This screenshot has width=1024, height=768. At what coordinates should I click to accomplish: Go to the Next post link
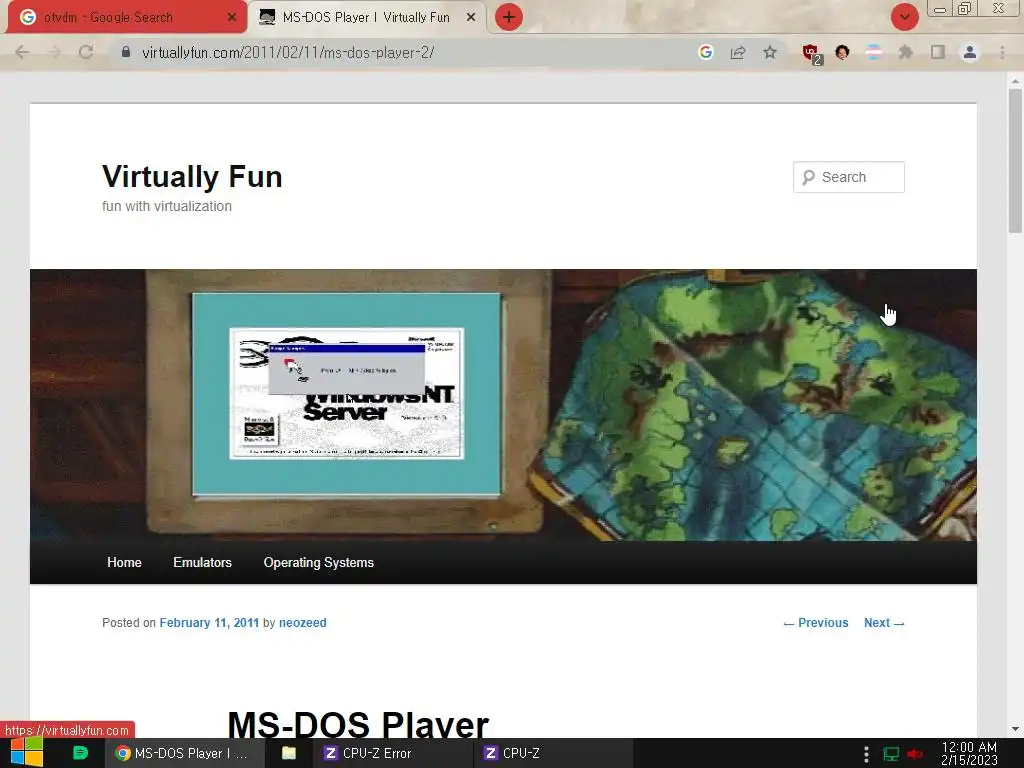point(884,622)
